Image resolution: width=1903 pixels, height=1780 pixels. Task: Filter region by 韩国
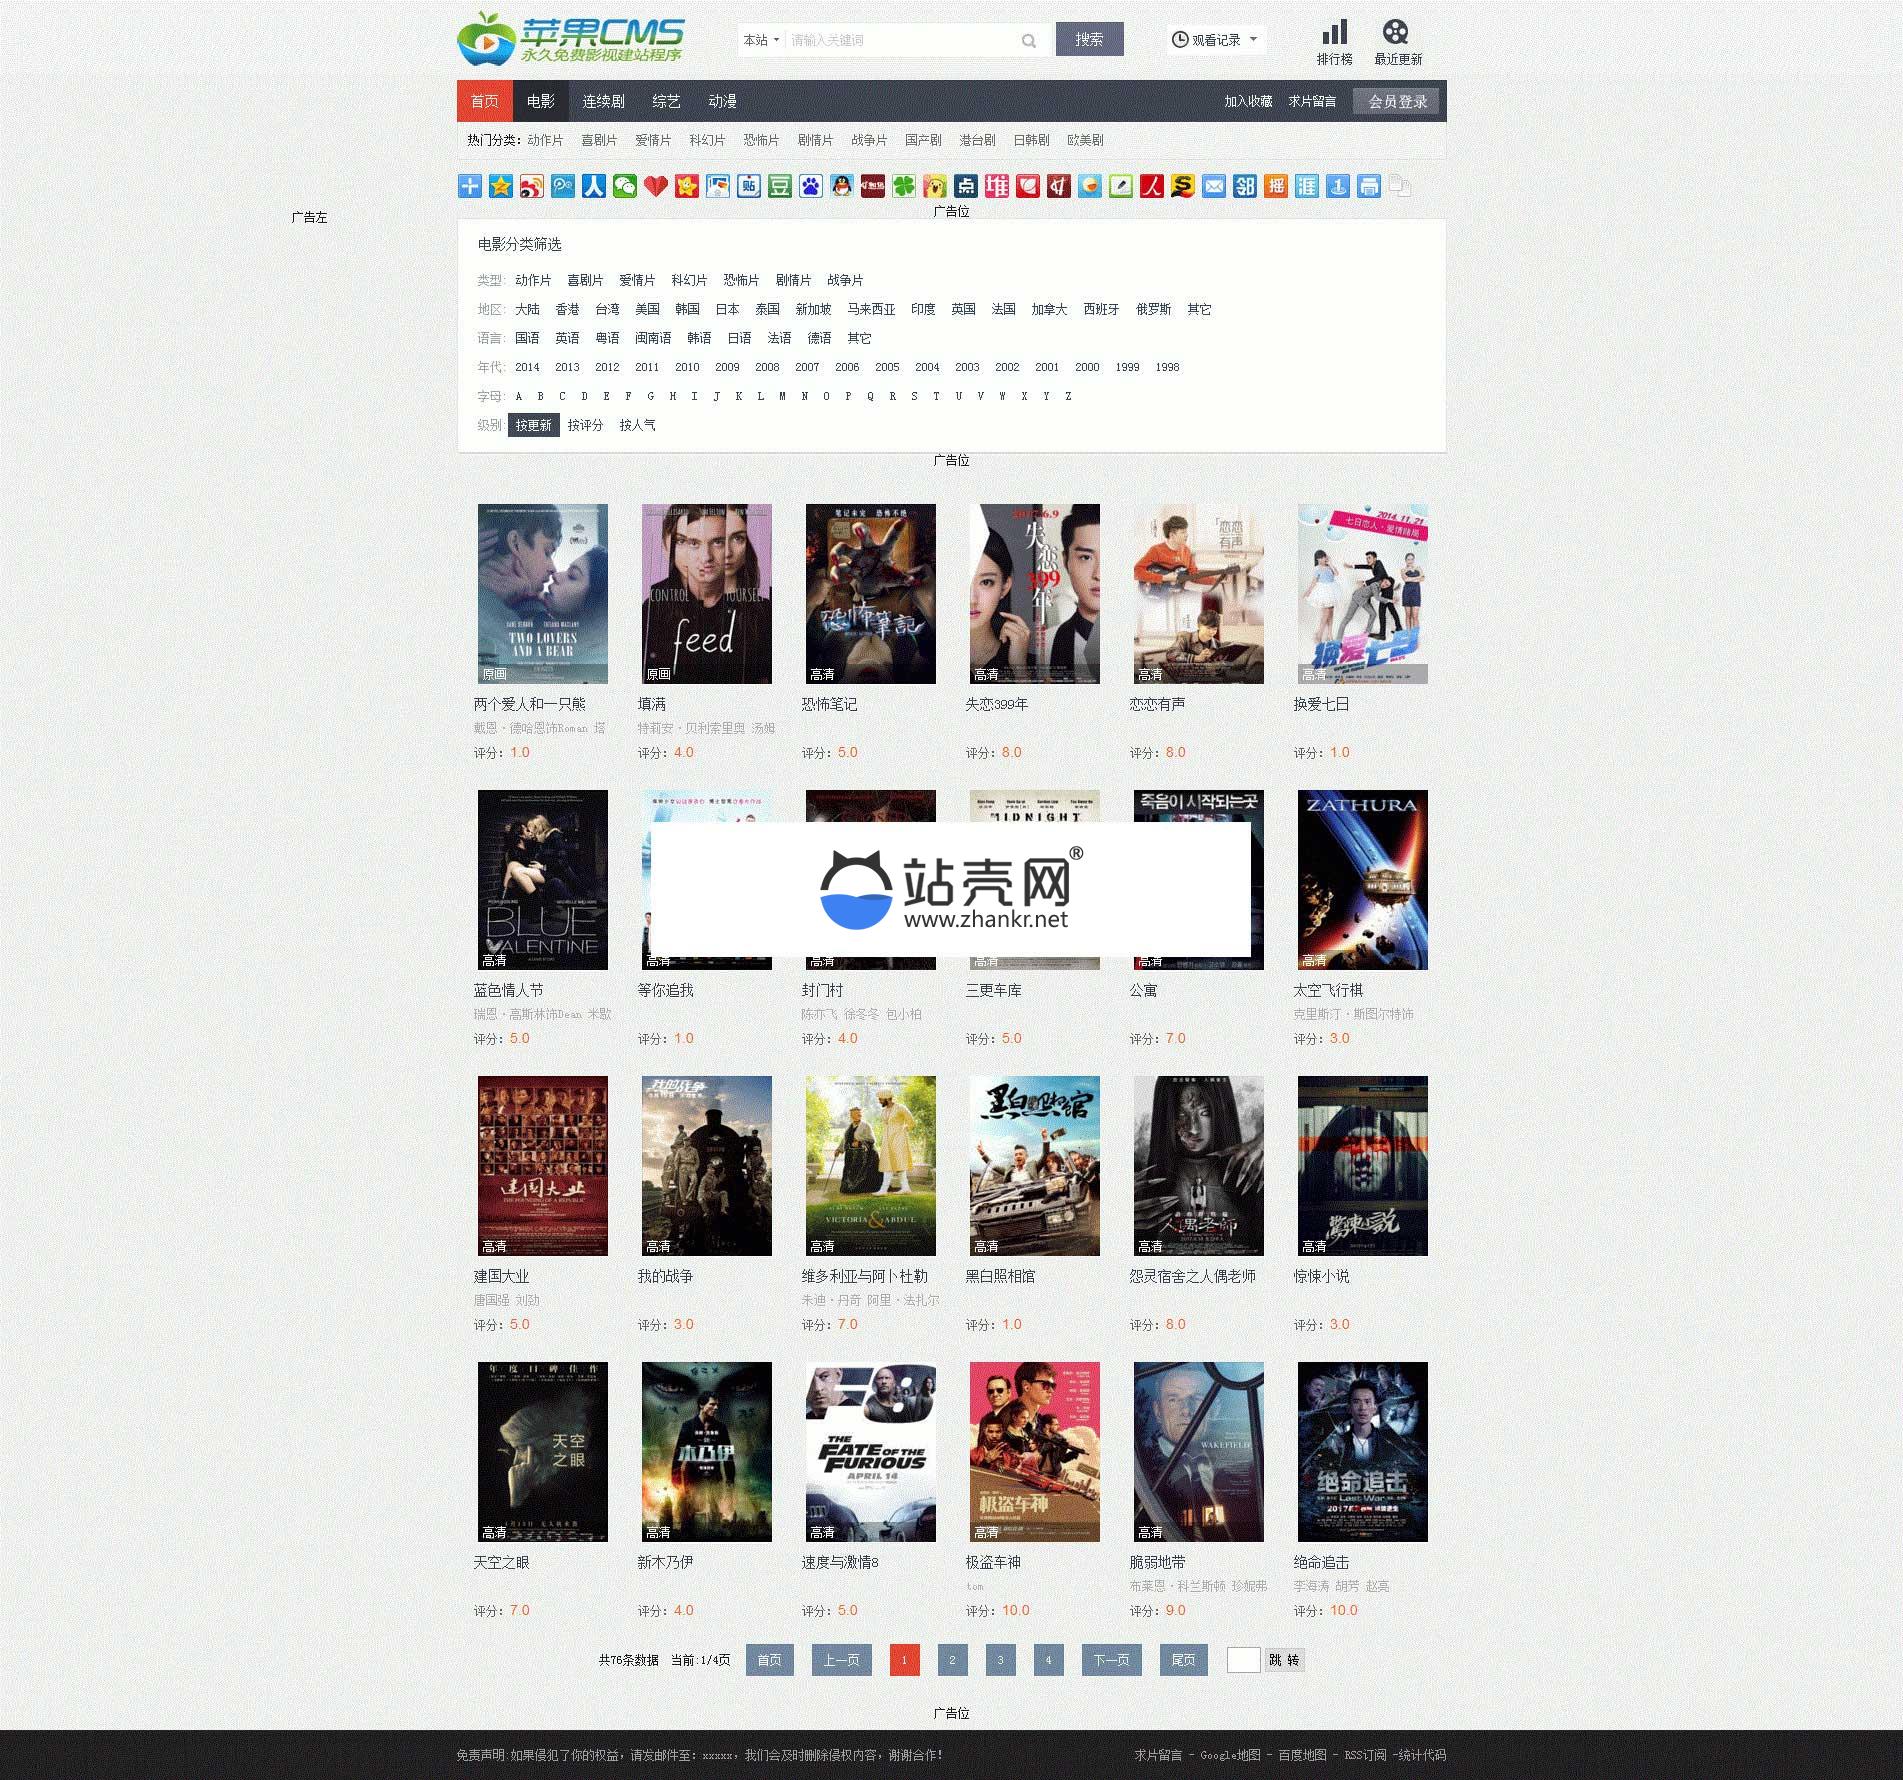687,309
